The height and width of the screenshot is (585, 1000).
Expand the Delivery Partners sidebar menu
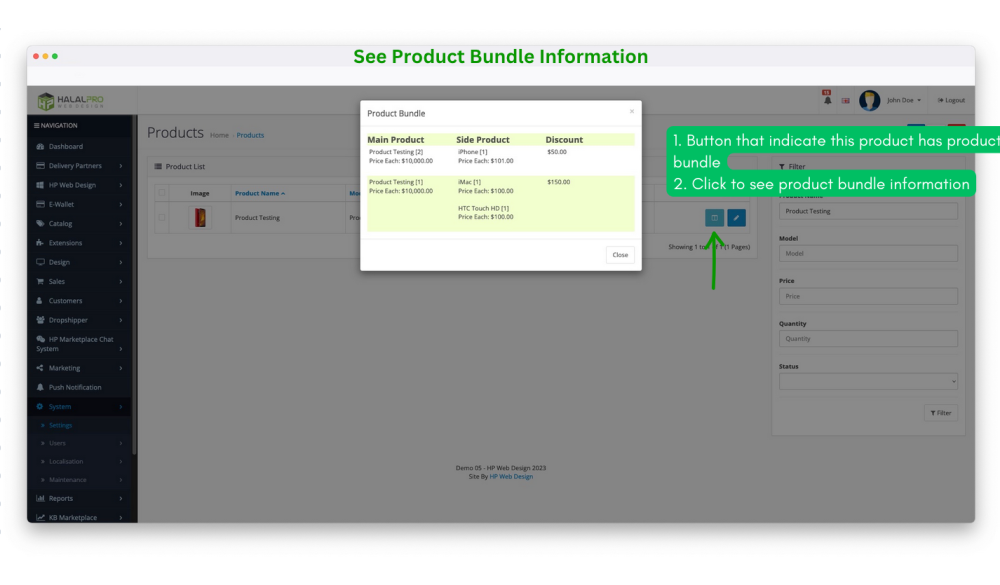coord(75,166)
